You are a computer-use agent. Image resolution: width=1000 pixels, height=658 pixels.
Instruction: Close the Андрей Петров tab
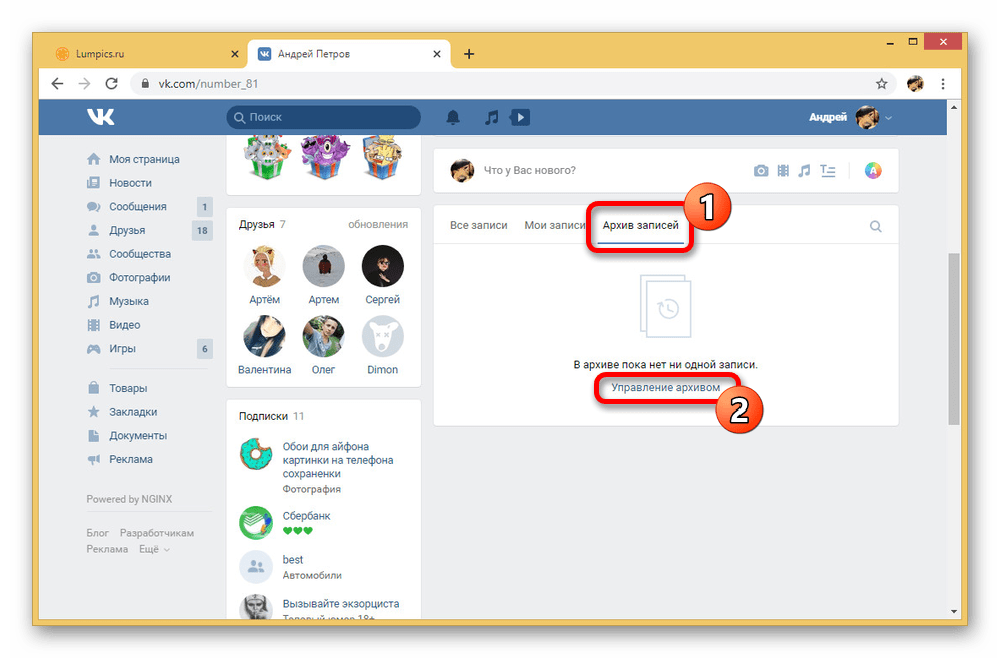[x=437, y=54]
